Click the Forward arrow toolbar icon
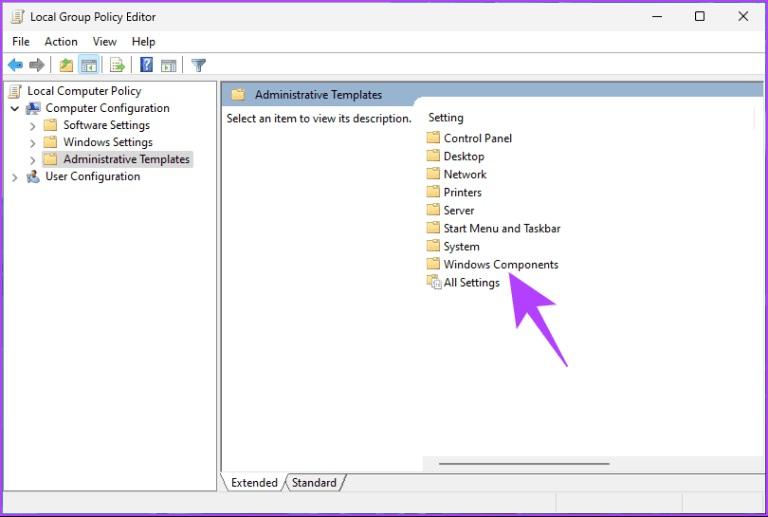Image resolution: width=768 pixels, height=517 pixels. coord(37,65)
